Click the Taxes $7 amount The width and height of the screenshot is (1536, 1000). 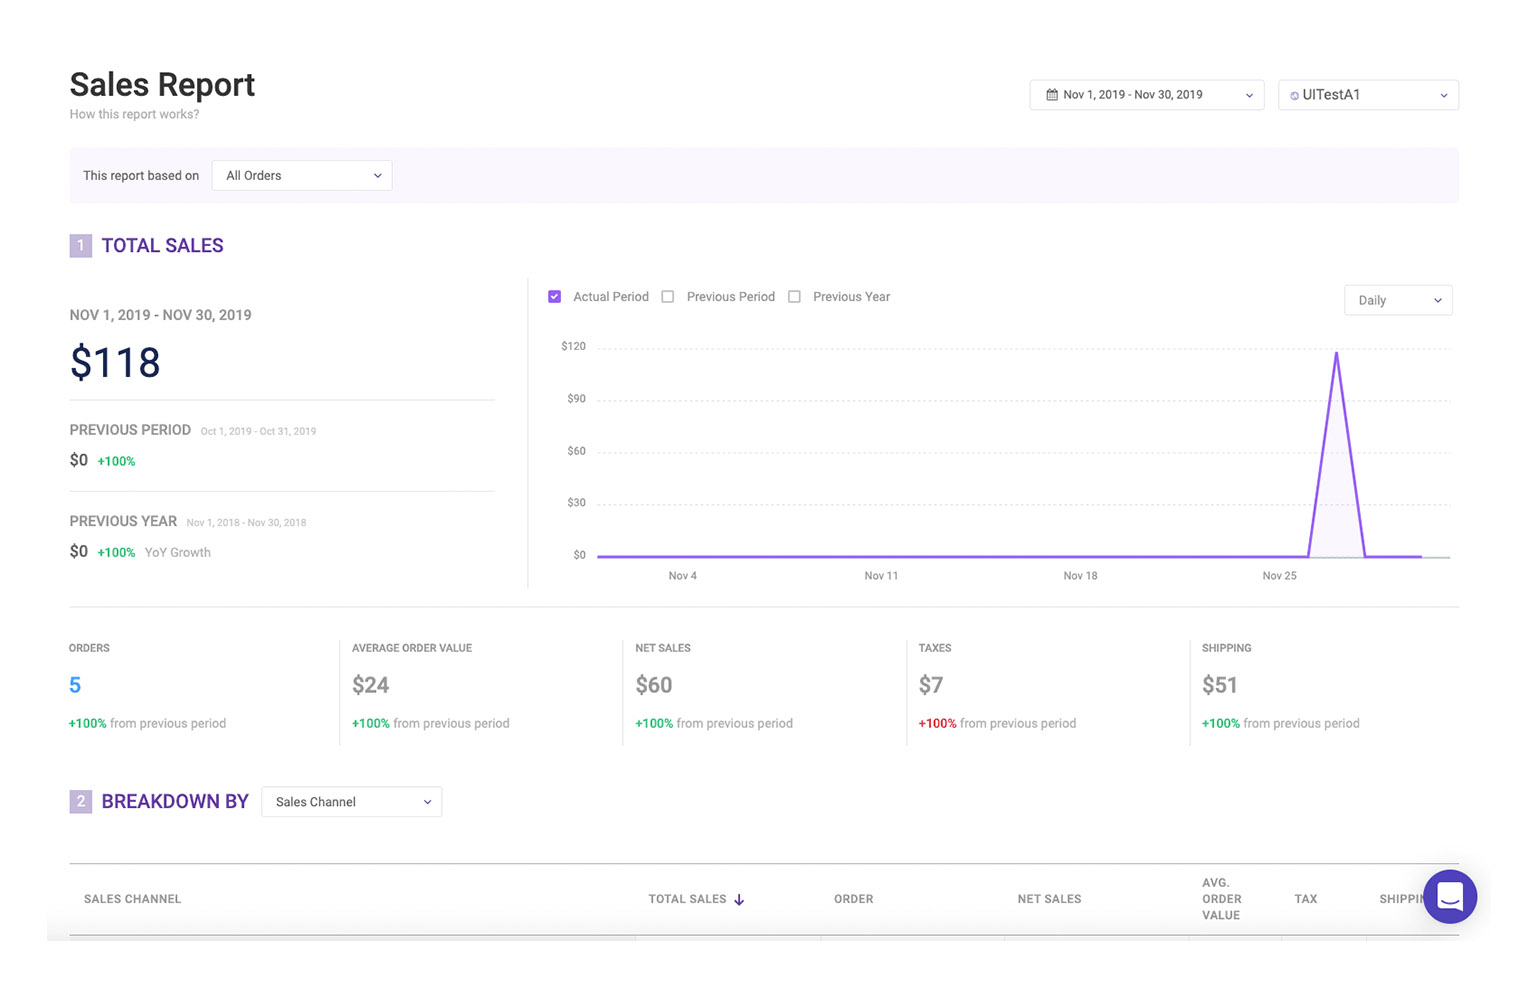pyautogui.click(x=931, y=685)
